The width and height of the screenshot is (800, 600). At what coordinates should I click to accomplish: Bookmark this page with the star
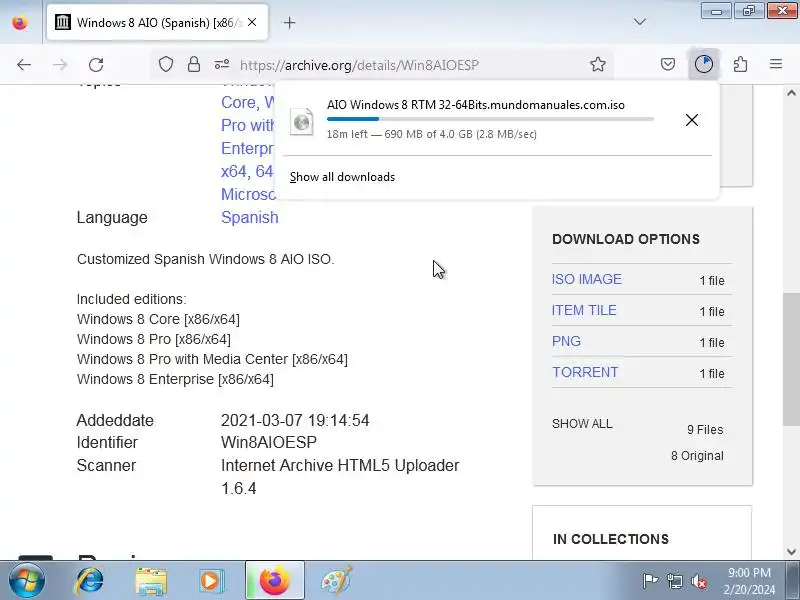tap(597, 65)
